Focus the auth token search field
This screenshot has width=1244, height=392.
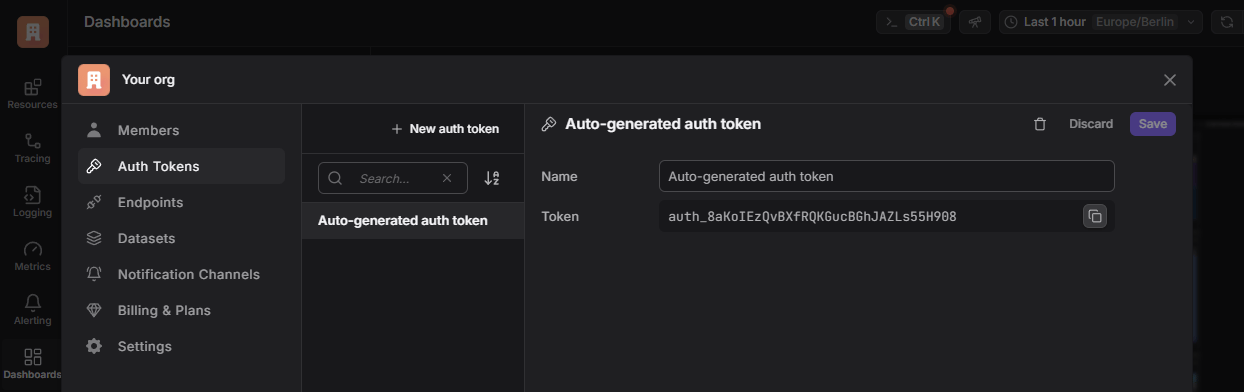[392, 178]
